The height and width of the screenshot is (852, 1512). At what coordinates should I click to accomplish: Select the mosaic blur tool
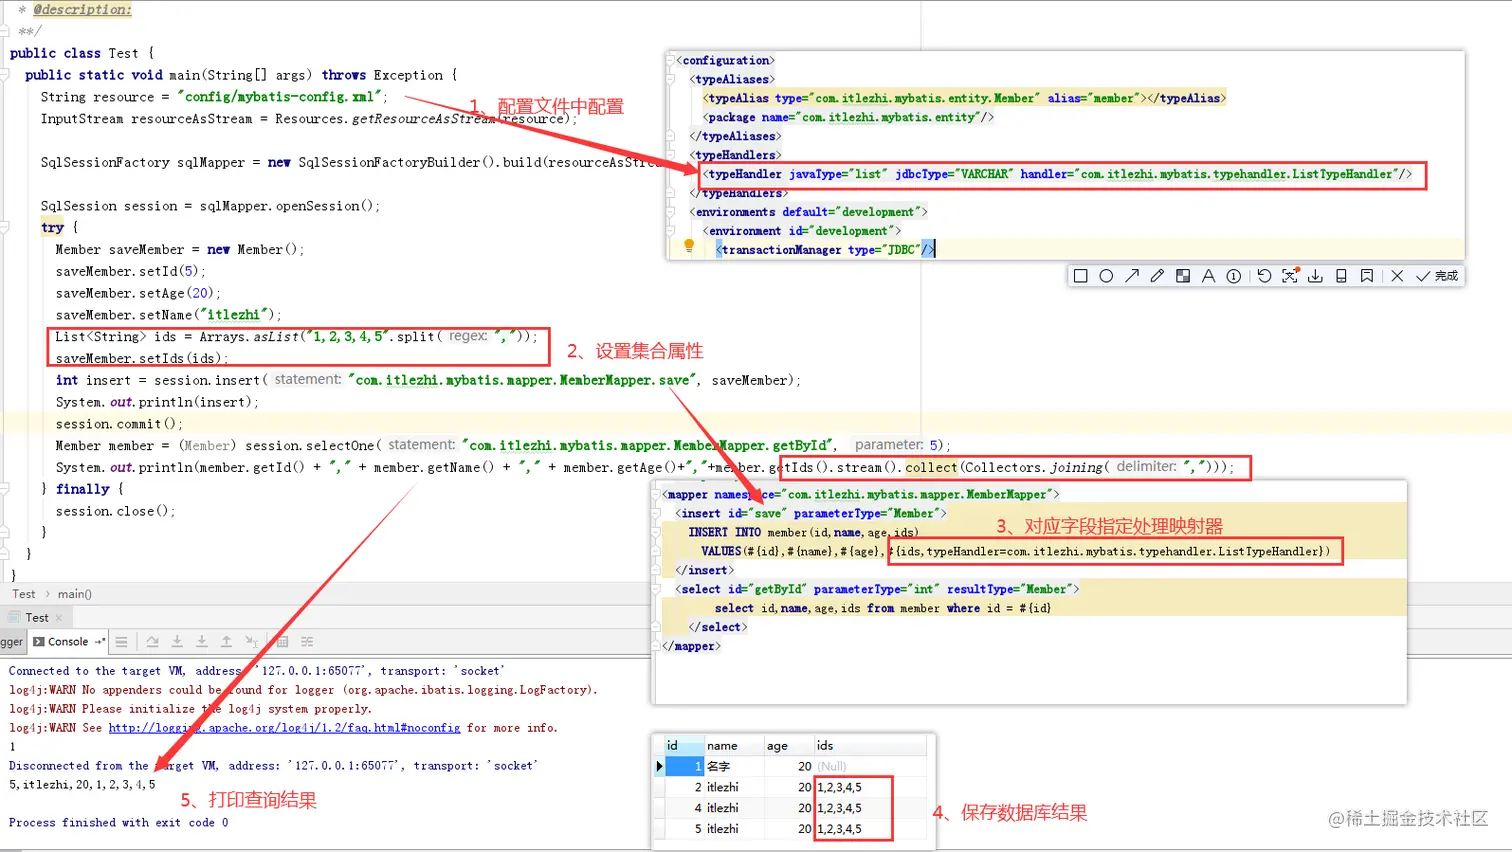(1183, 276)
